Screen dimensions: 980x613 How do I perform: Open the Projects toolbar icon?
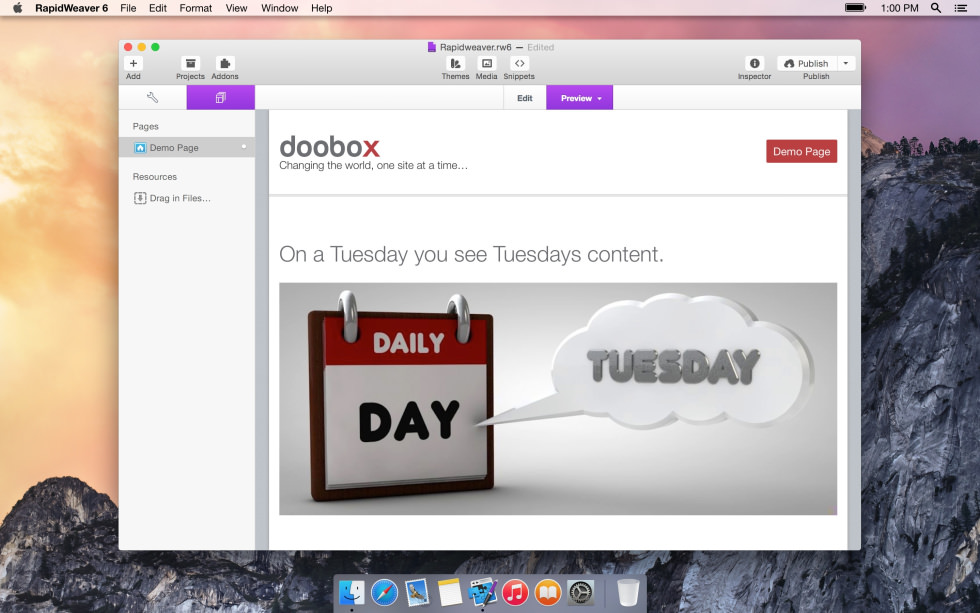(190, 63)
